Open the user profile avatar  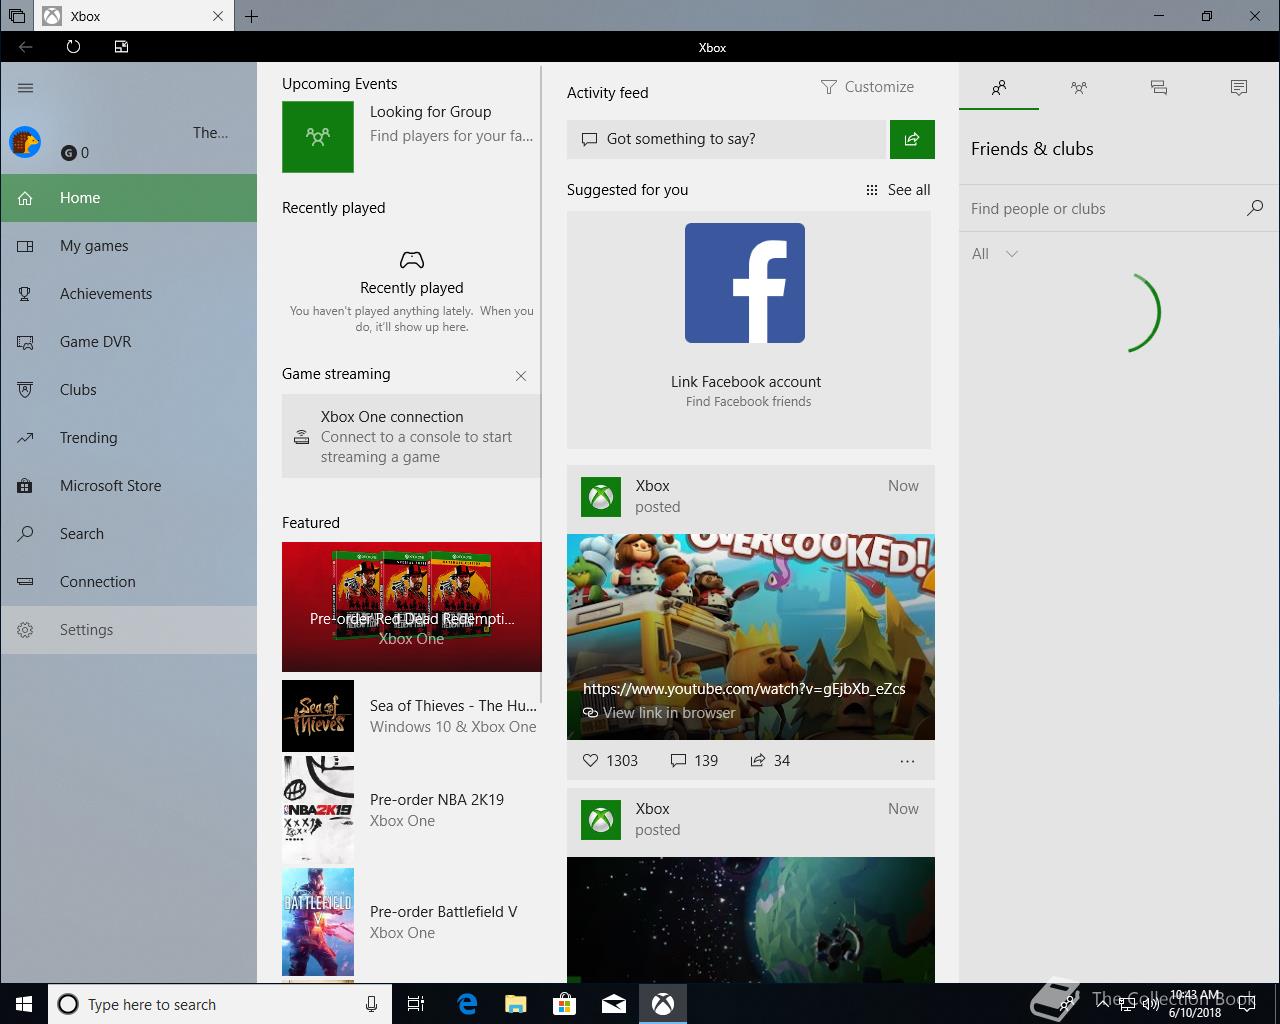point(25,141)
